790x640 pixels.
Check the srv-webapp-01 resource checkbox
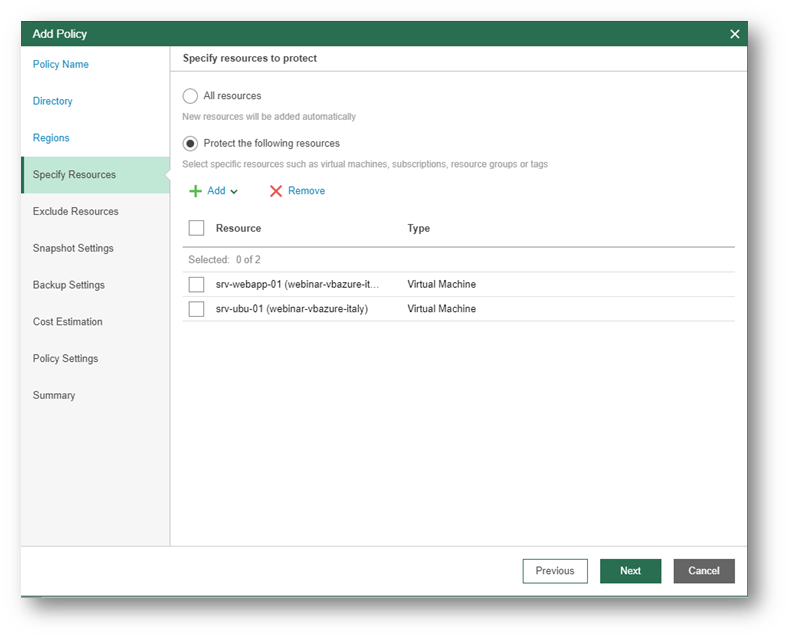[x=196, y=284]
